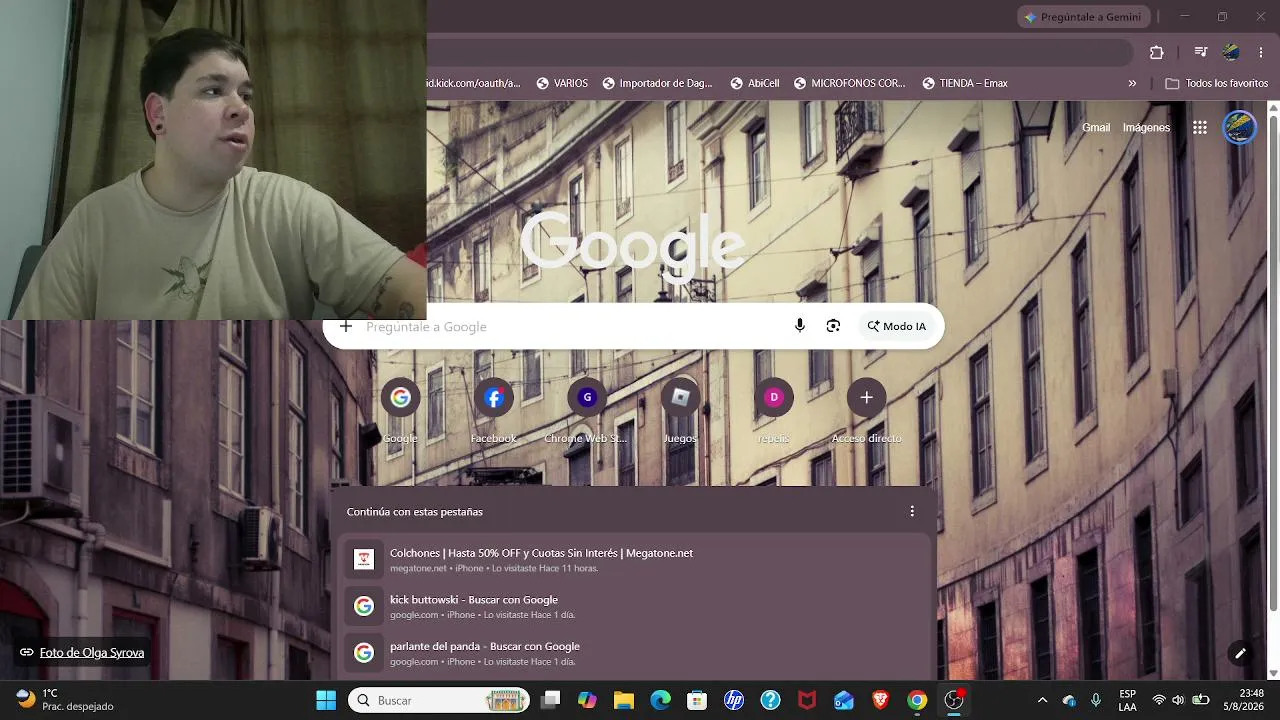Open the Chrome profile avatar in the toolbar
Viewport: 1280px width, 720px height.
1231,53
